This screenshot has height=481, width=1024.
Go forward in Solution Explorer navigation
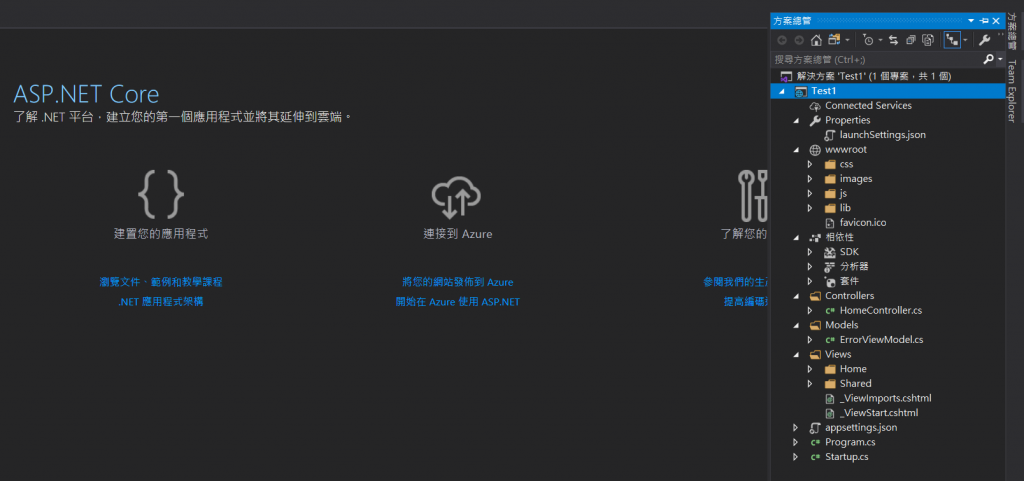point(799,40)
